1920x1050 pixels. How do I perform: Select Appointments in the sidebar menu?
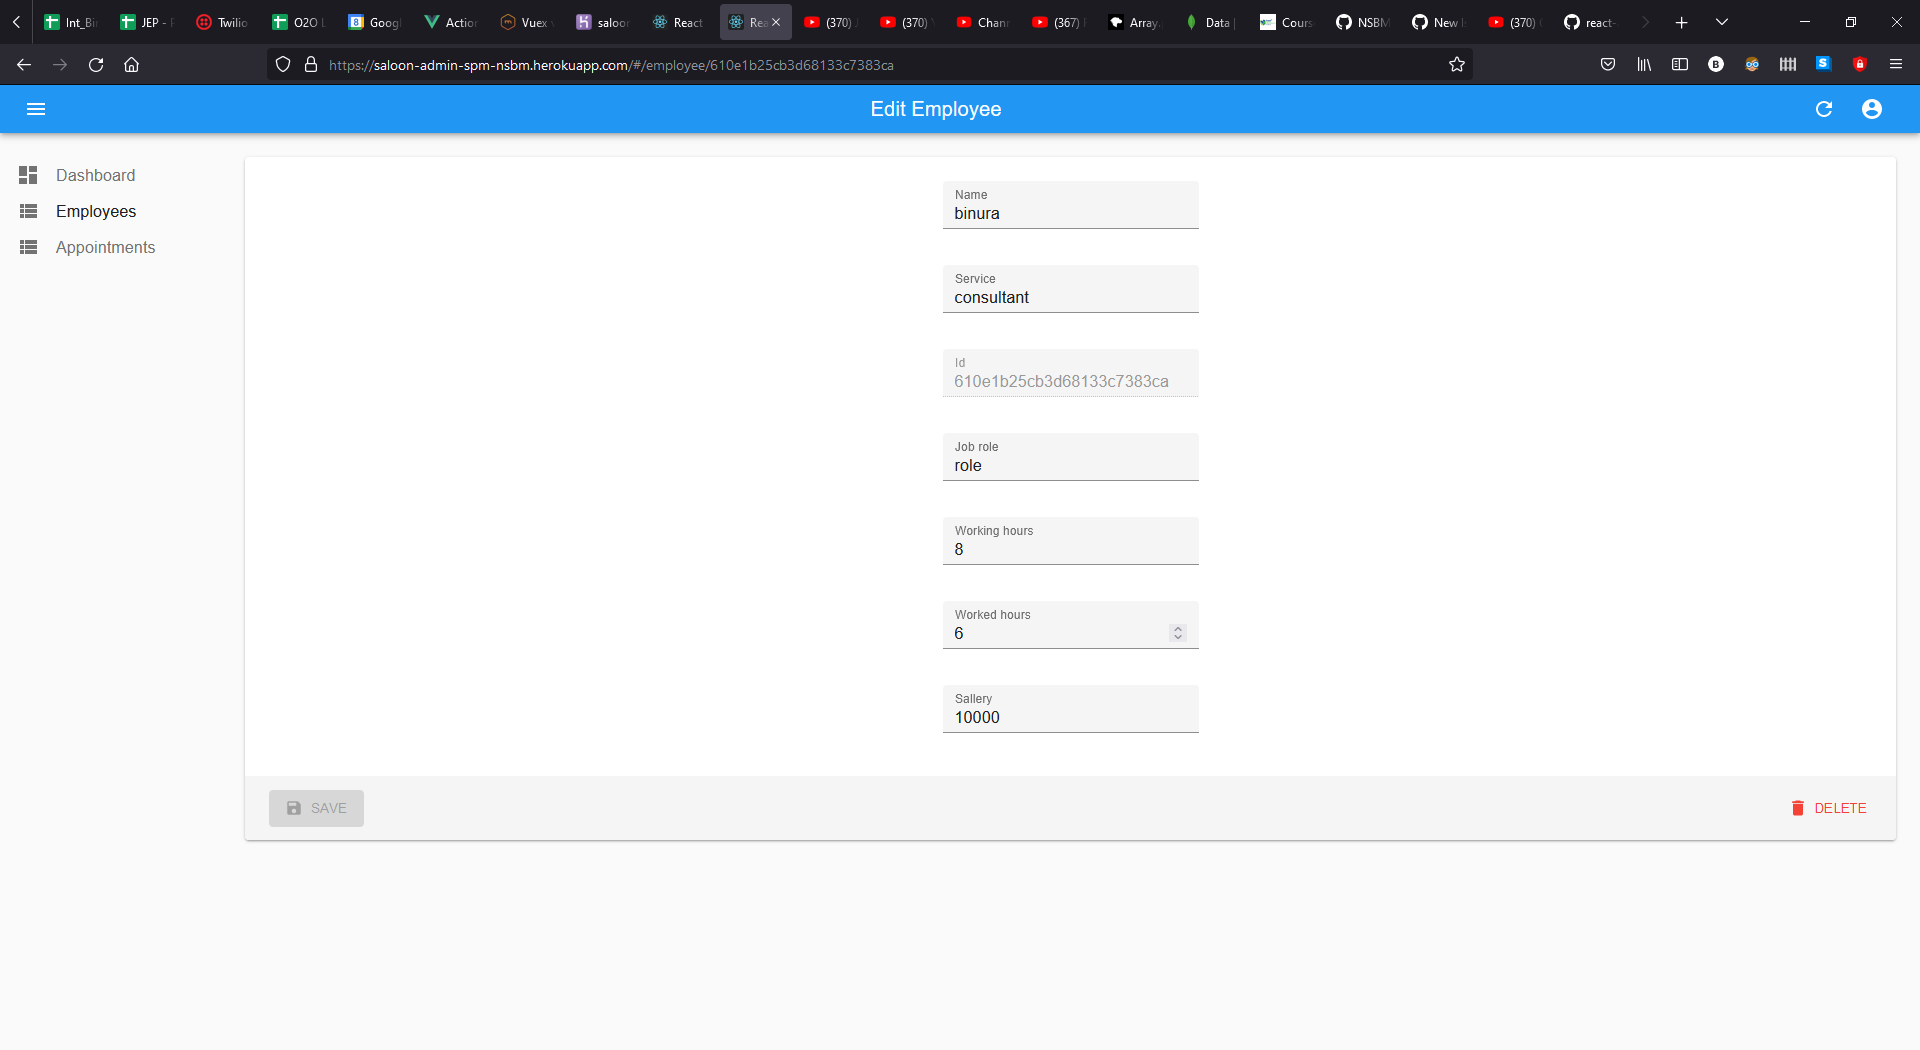coord(105,247)
